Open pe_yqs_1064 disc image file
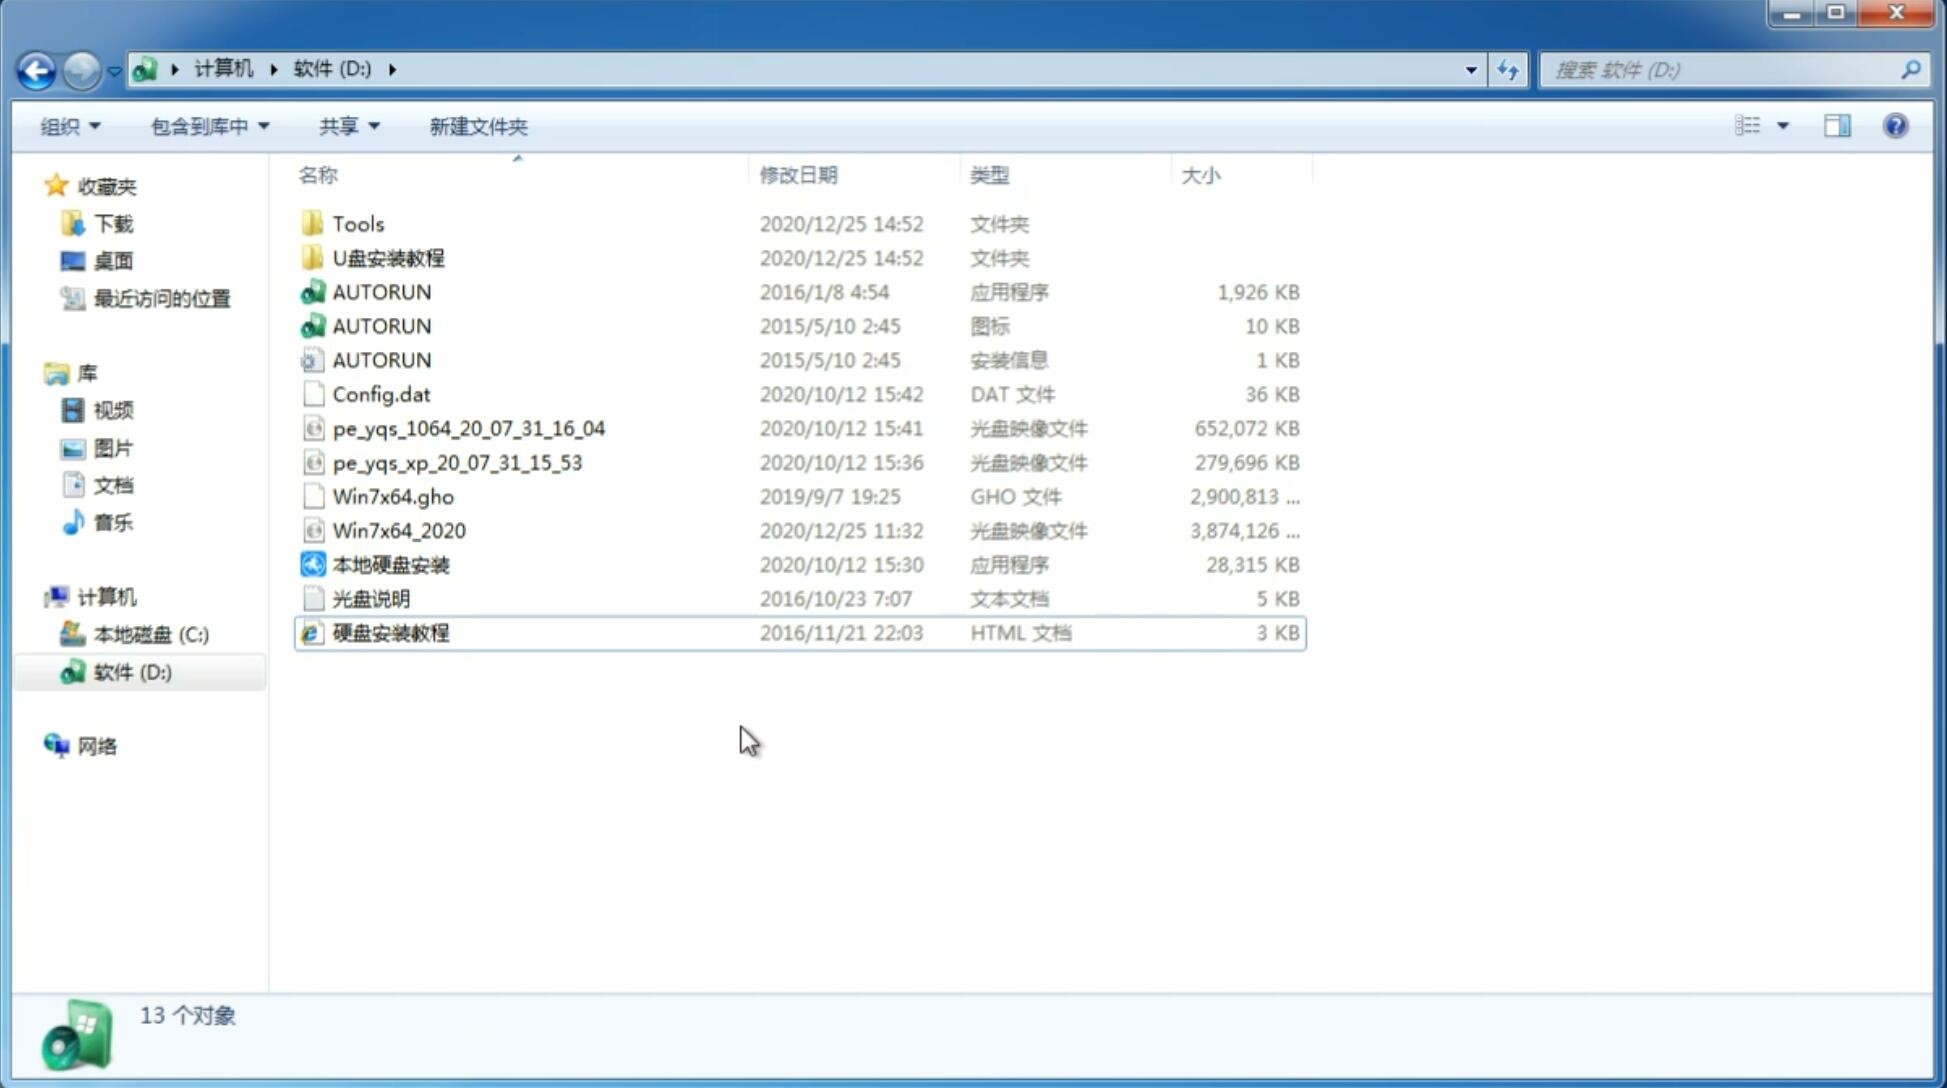Image resolution: width=1947 pixels, height=1088 pixels. (468, 428)
